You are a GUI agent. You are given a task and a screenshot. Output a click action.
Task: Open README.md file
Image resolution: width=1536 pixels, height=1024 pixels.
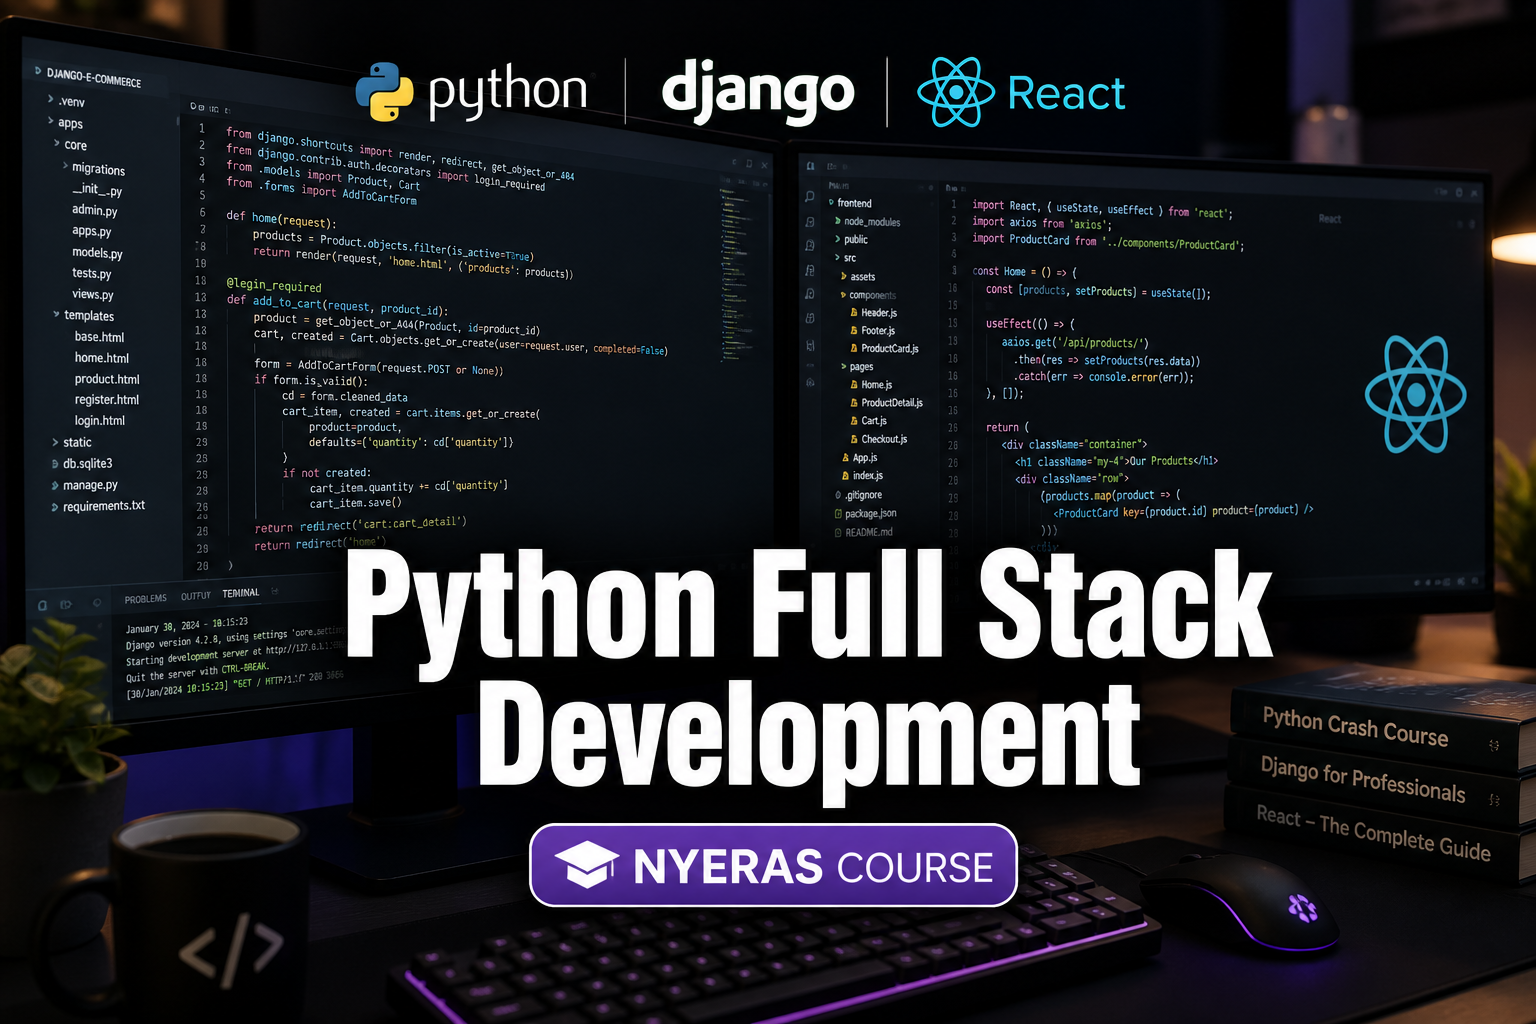[868, 532]
